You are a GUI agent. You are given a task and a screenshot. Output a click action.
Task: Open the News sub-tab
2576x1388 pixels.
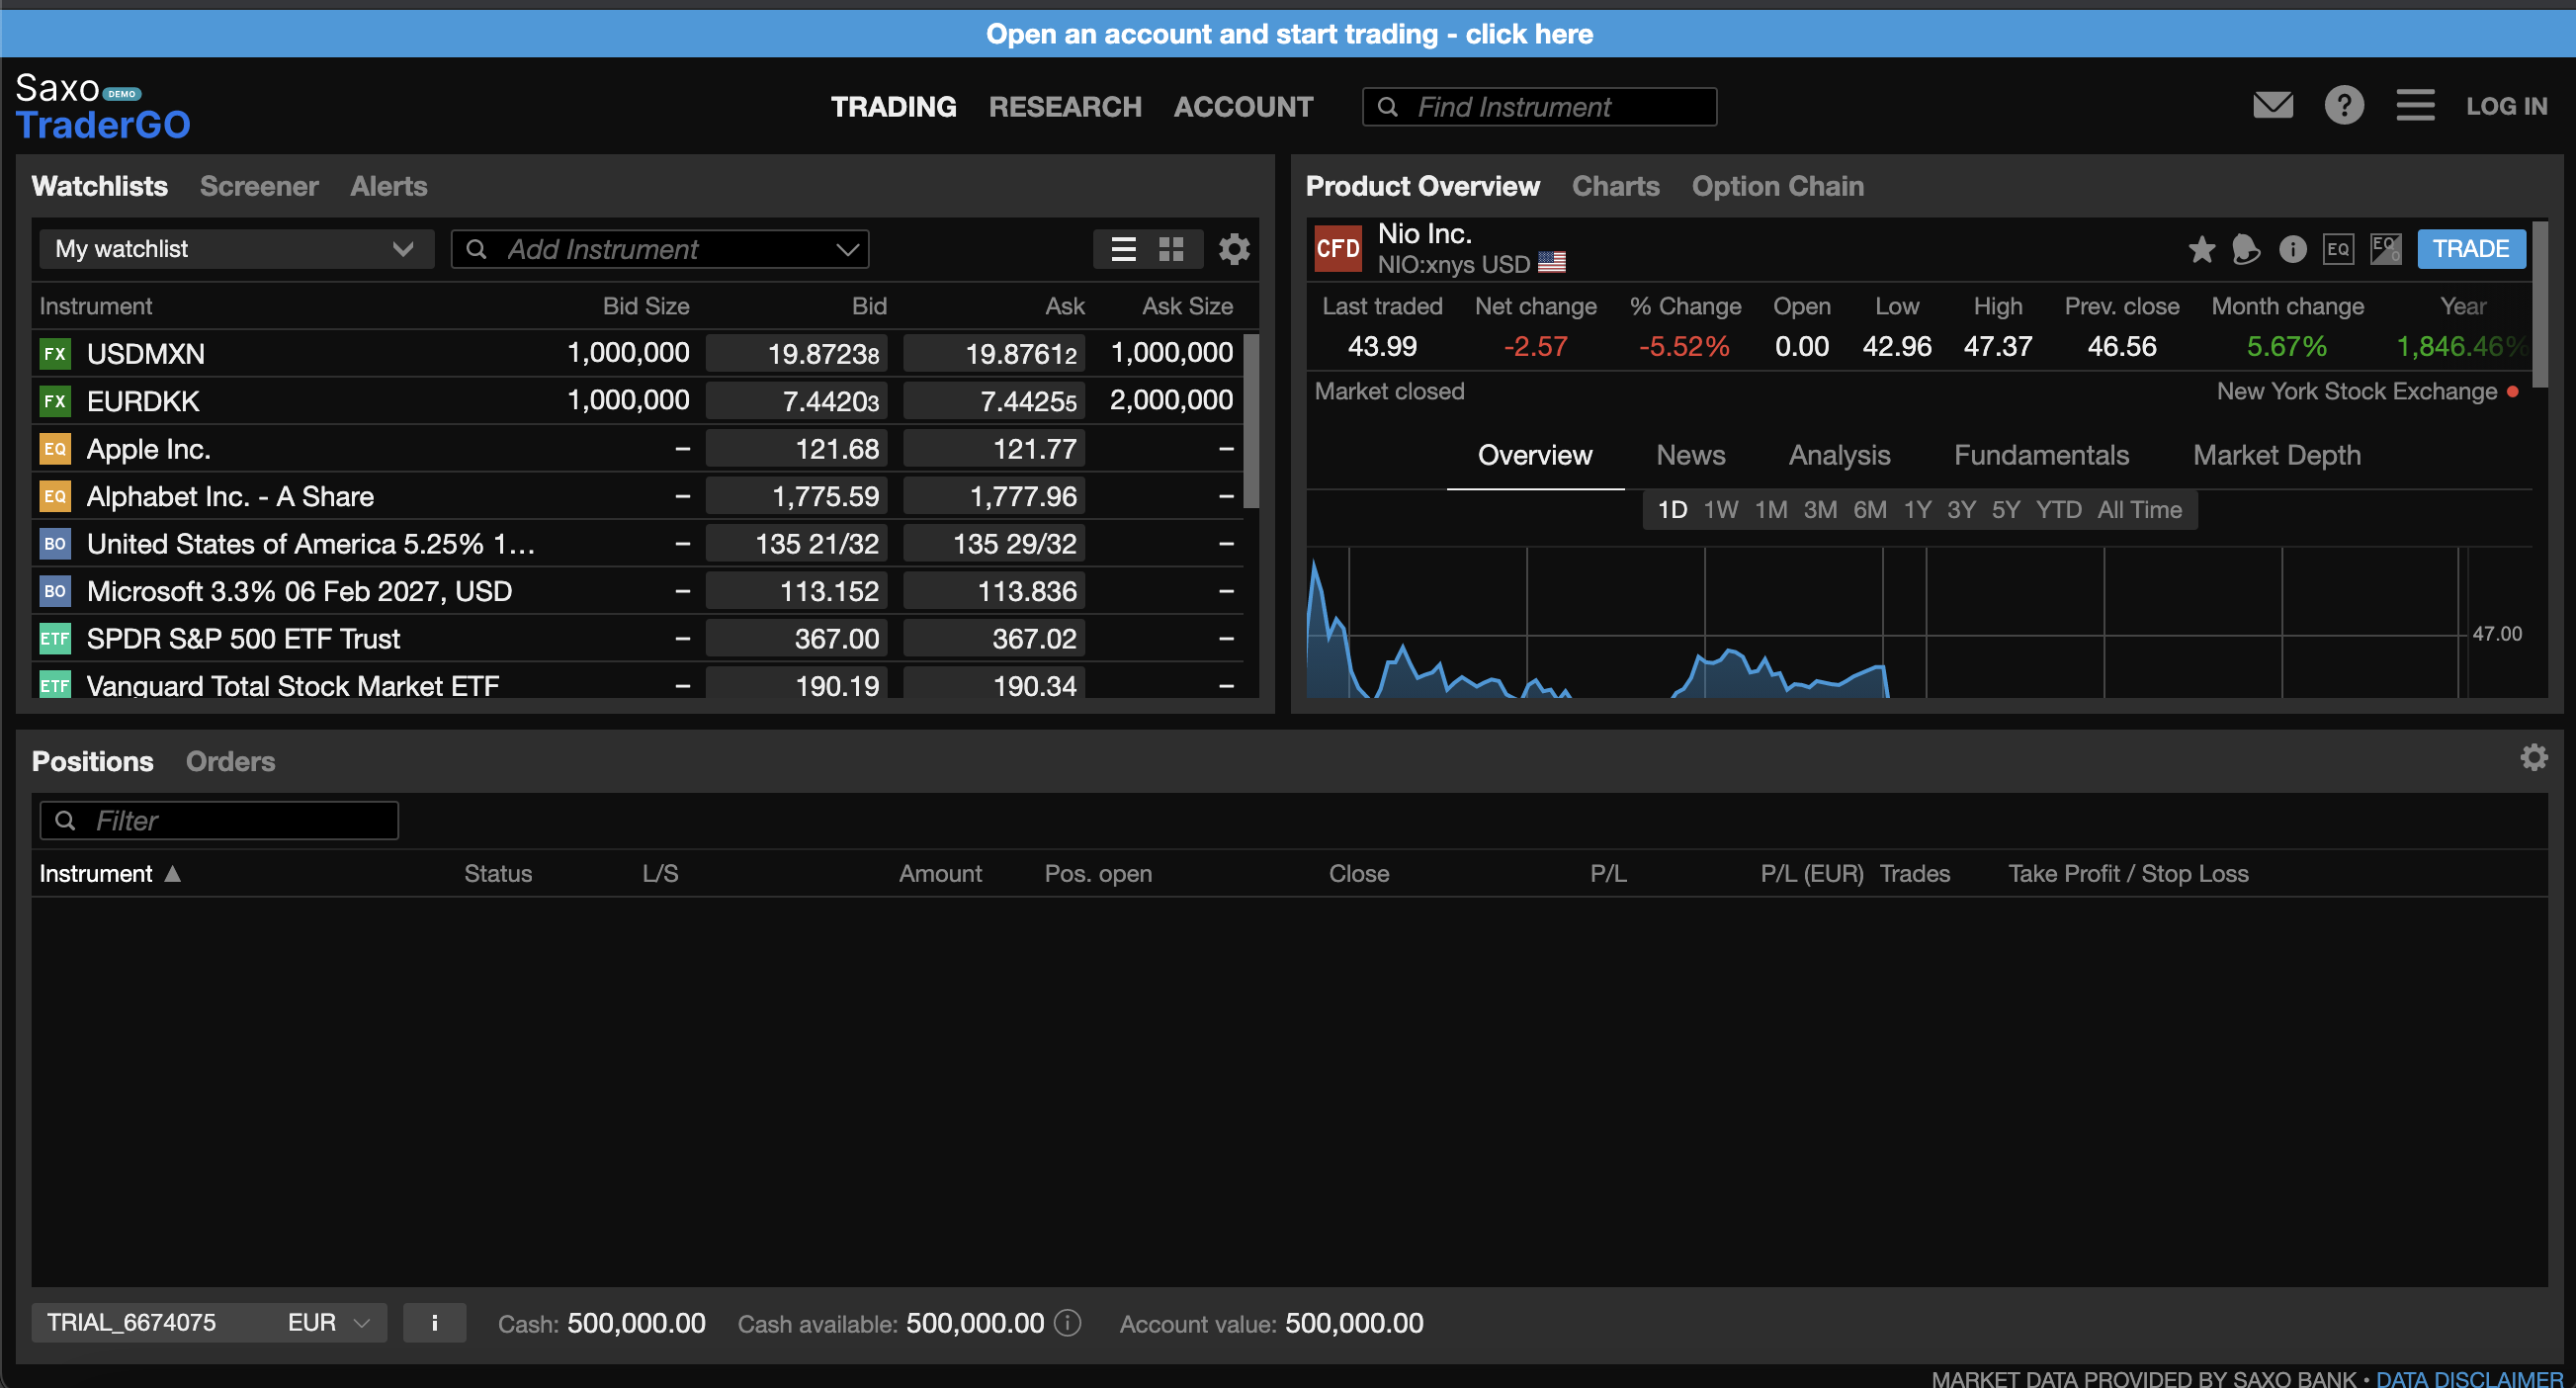click(1690, 456)
